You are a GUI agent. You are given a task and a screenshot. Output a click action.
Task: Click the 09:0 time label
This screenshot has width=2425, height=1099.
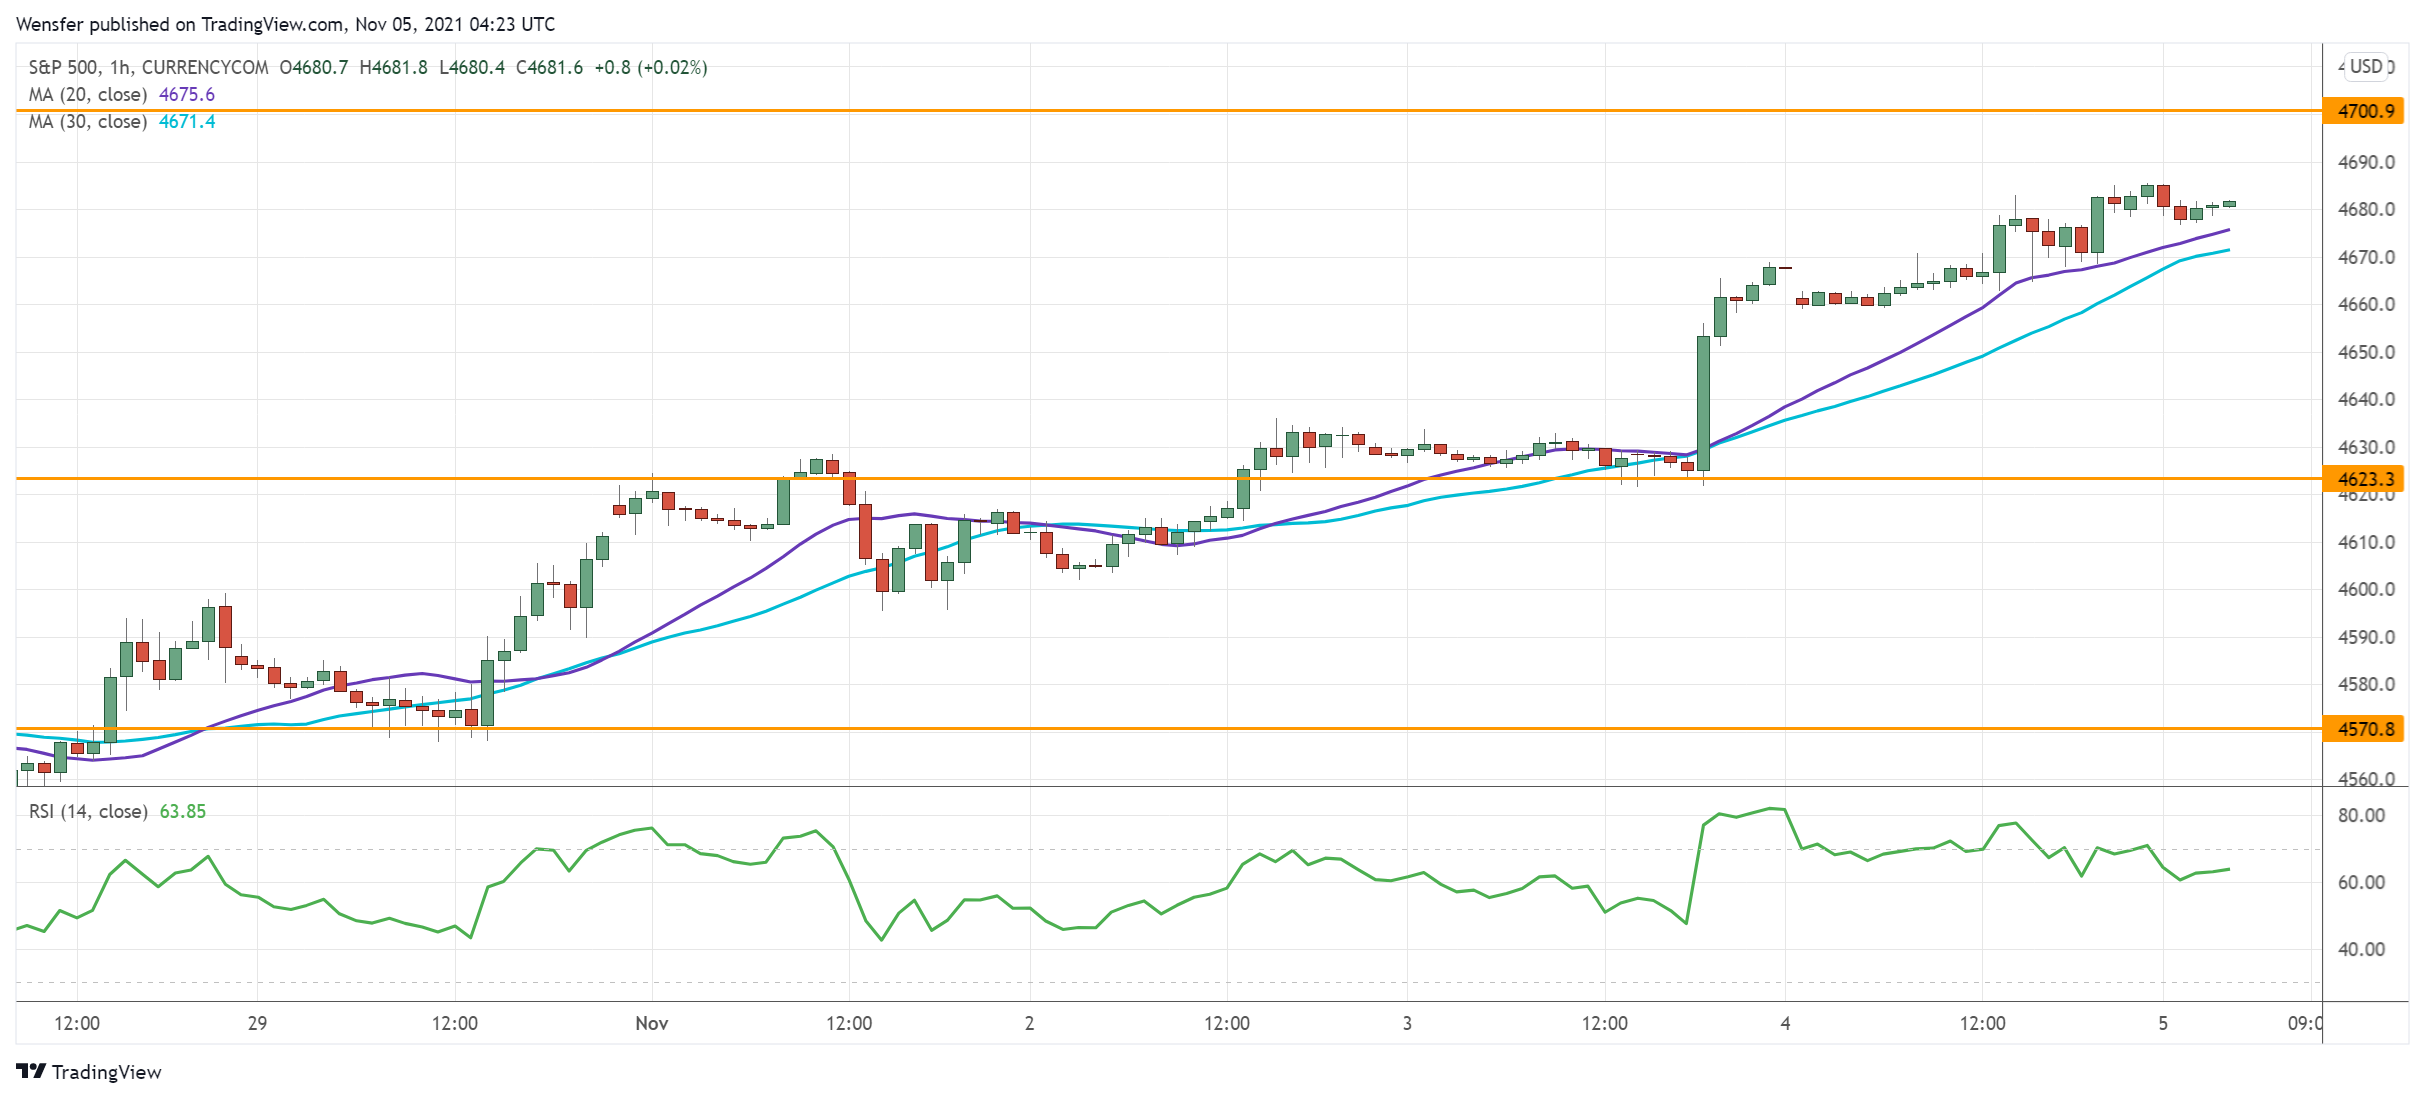(2305, 1023)
